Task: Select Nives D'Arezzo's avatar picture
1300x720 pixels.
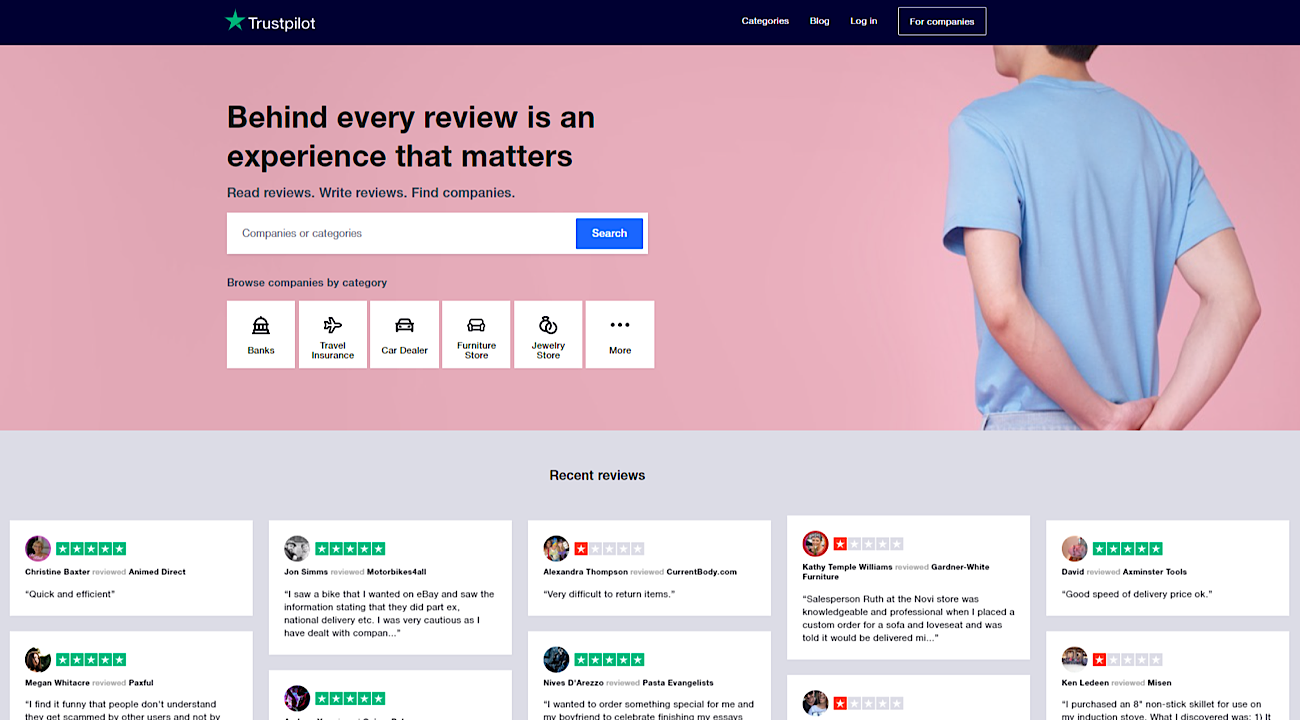Action: pyautogui.click(x=556, y=659)
